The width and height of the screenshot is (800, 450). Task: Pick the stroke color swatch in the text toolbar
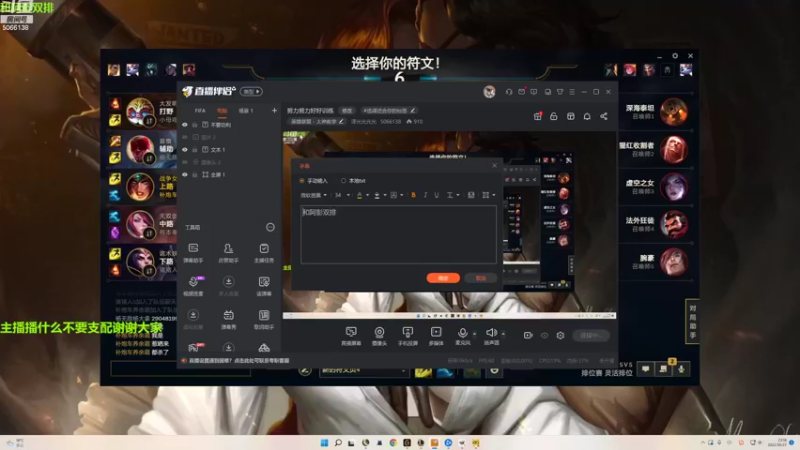[377, 195]
